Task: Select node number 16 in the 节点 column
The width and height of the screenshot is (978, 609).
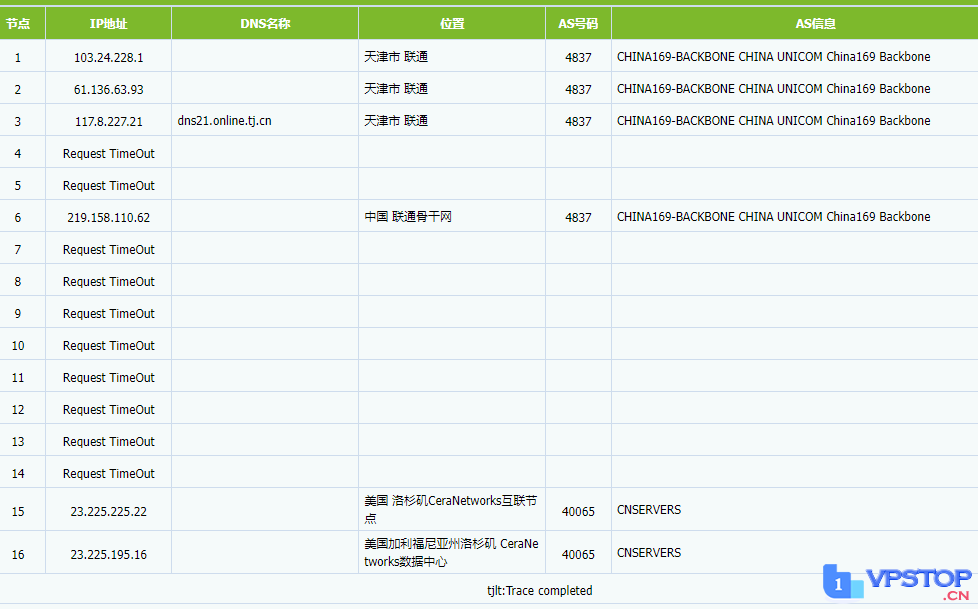Action: pyautogui.click(x=17, y=554)
